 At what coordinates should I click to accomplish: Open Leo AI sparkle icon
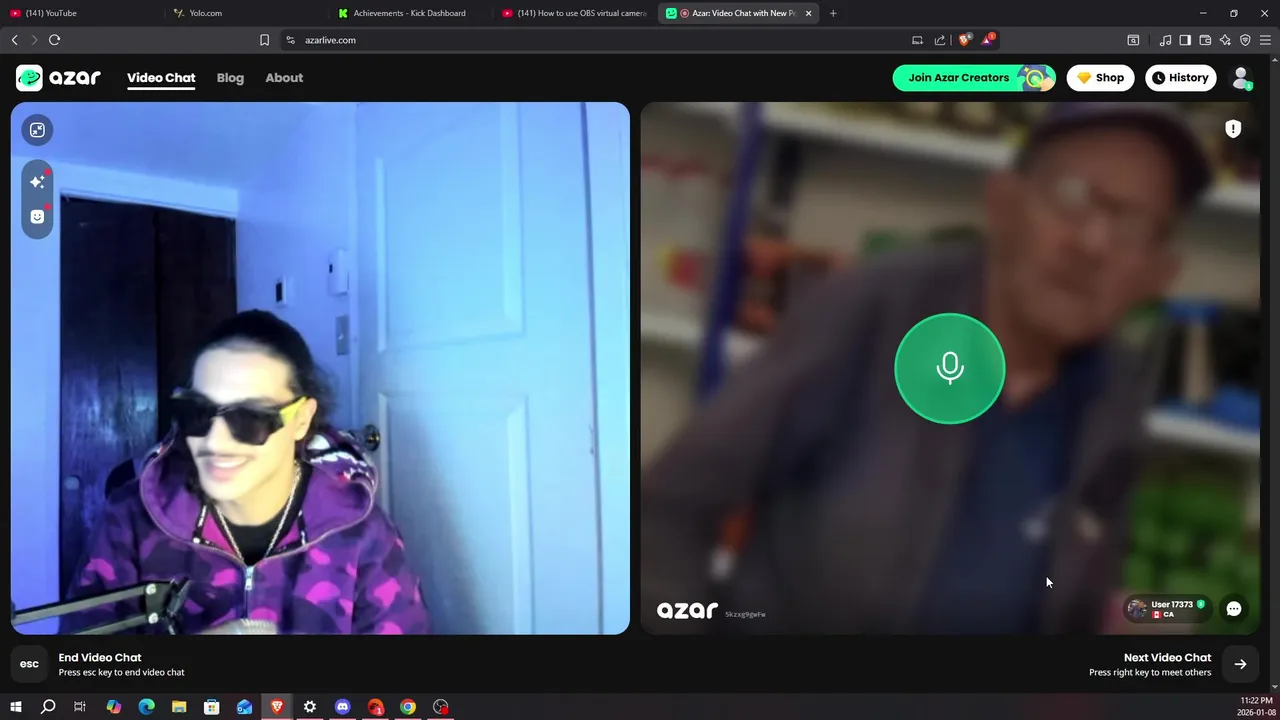[1225, 40]
